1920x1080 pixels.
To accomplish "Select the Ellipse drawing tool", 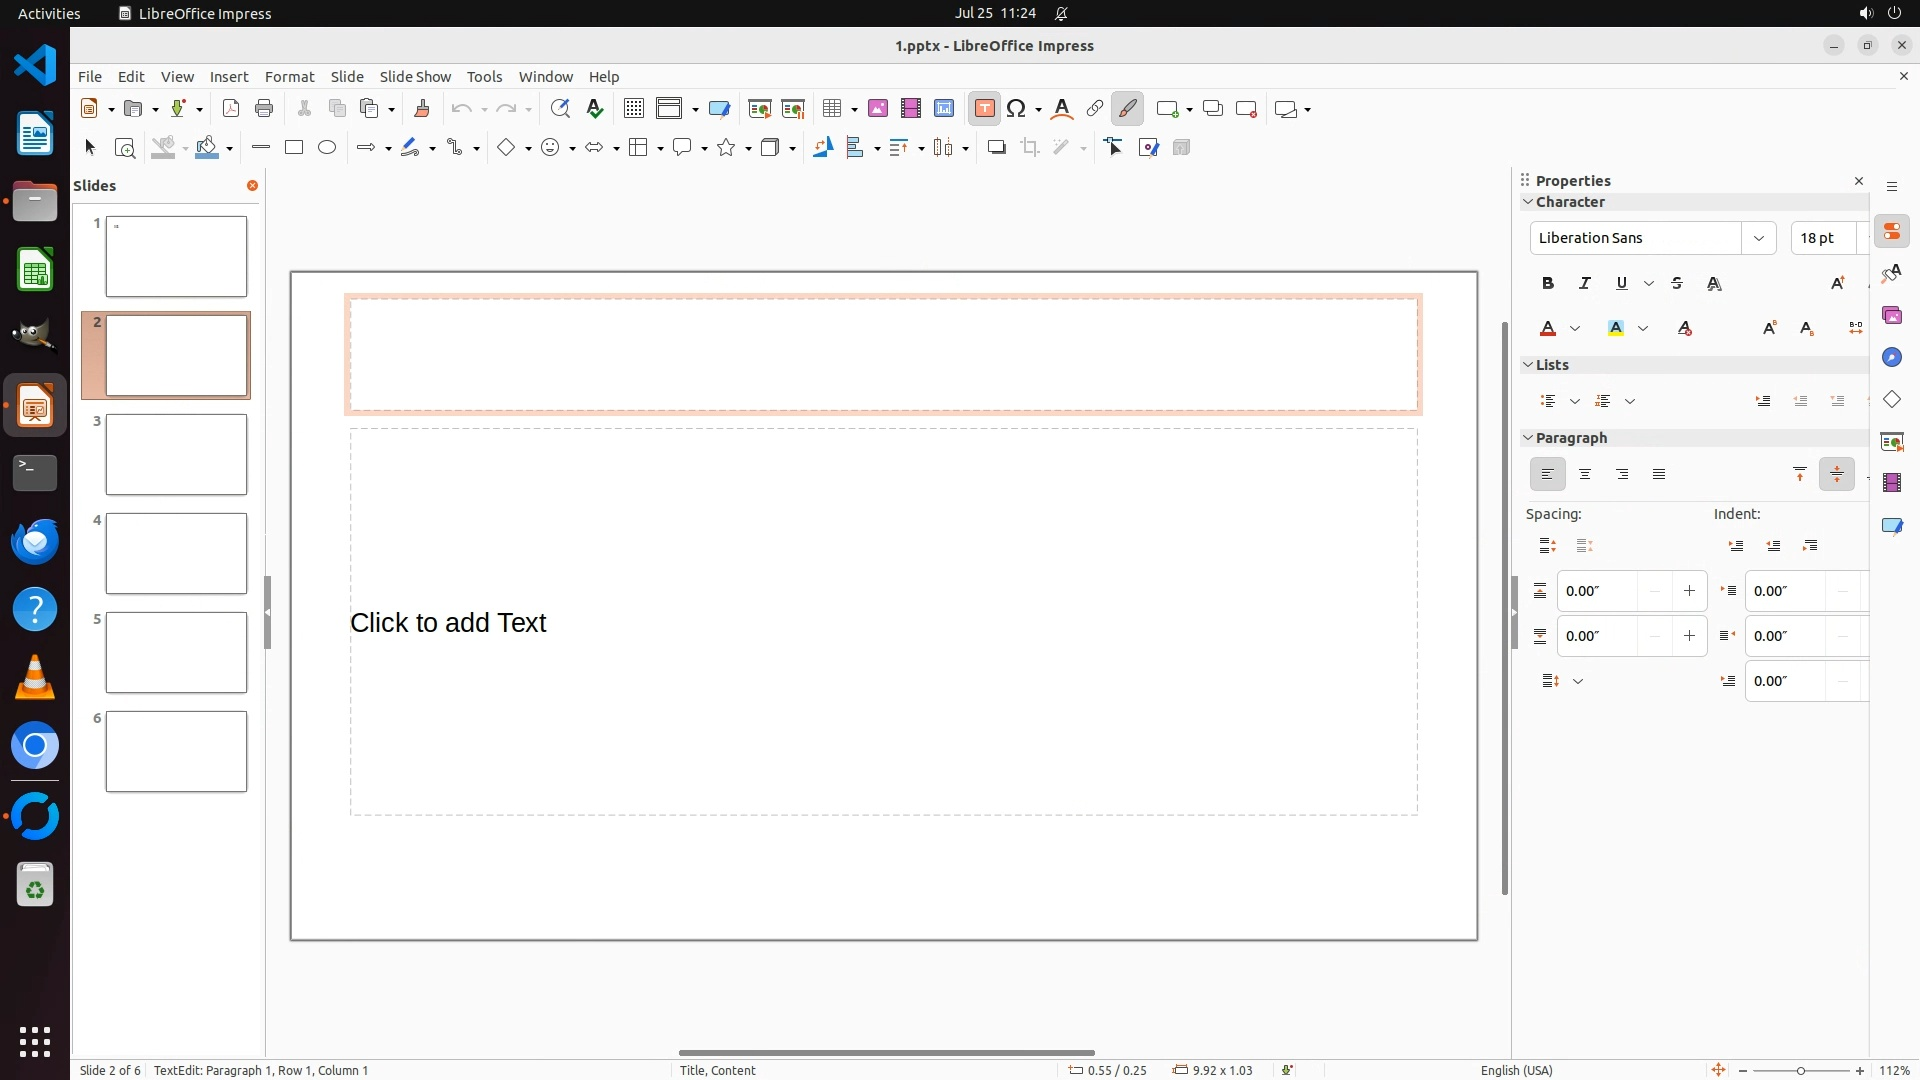I will pyautogui.click(x=327, y=148).
